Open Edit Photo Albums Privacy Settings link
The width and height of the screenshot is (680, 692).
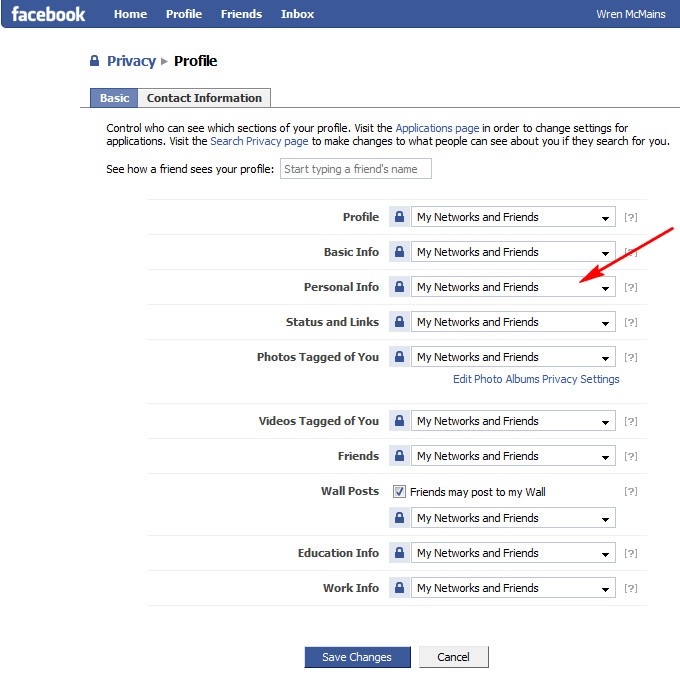tap(536, 379)
